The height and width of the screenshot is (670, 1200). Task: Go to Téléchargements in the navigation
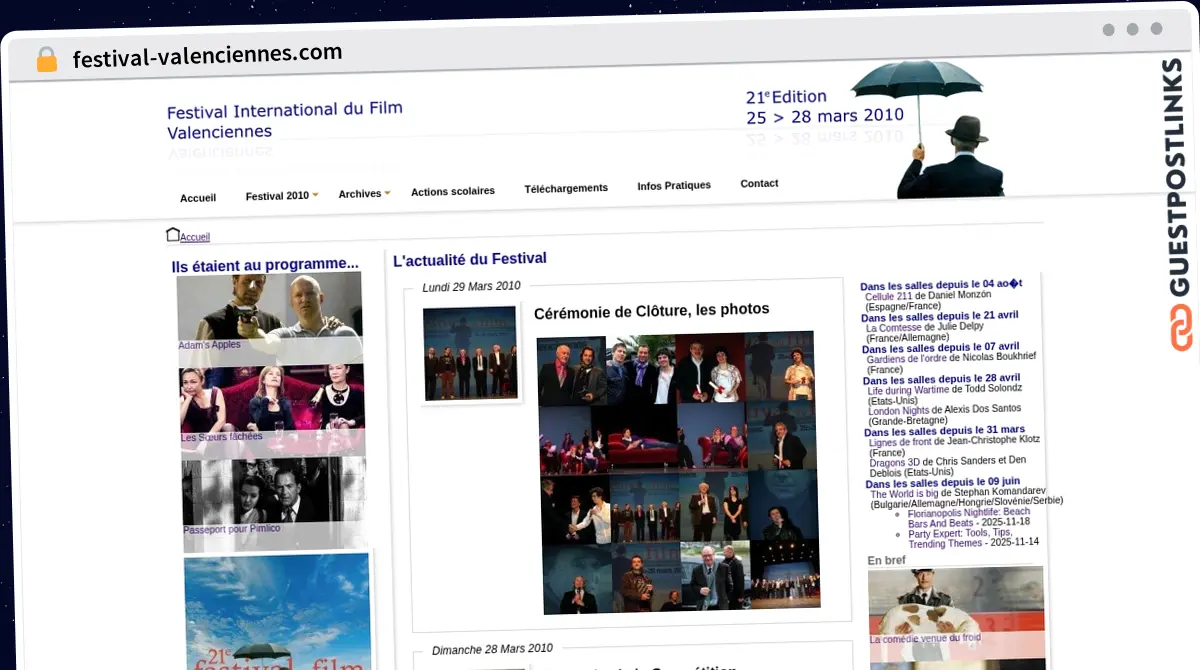click(566, 187)
